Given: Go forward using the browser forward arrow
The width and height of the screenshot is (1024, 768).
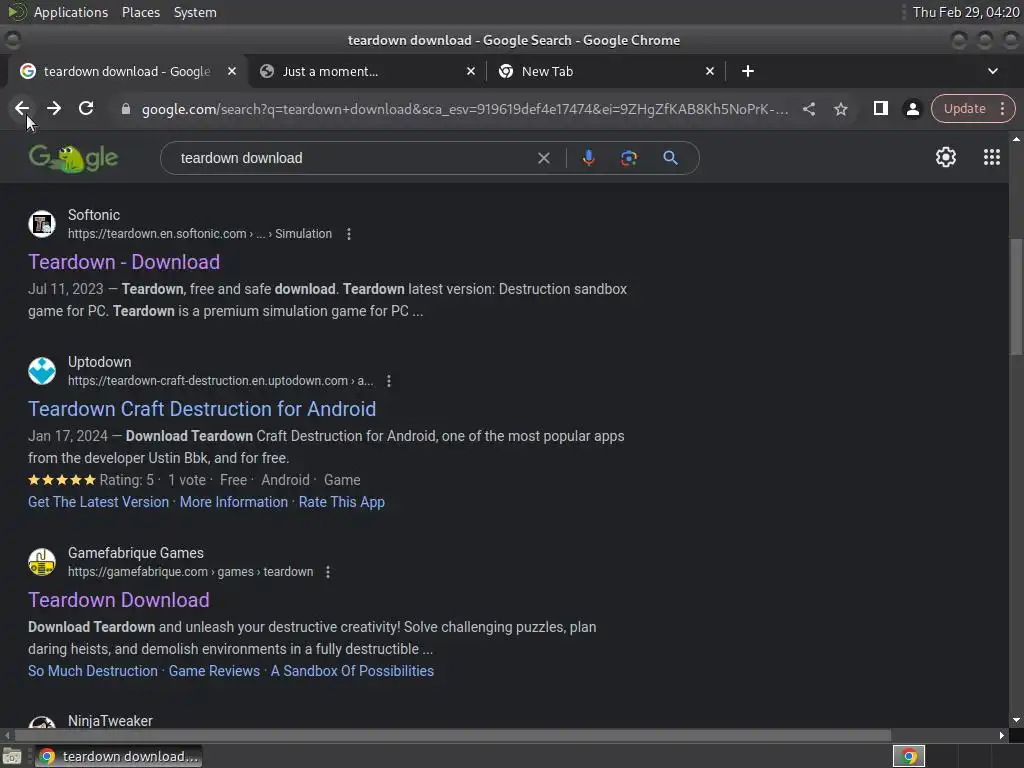Looking at the screenshot, I should 54,108.
